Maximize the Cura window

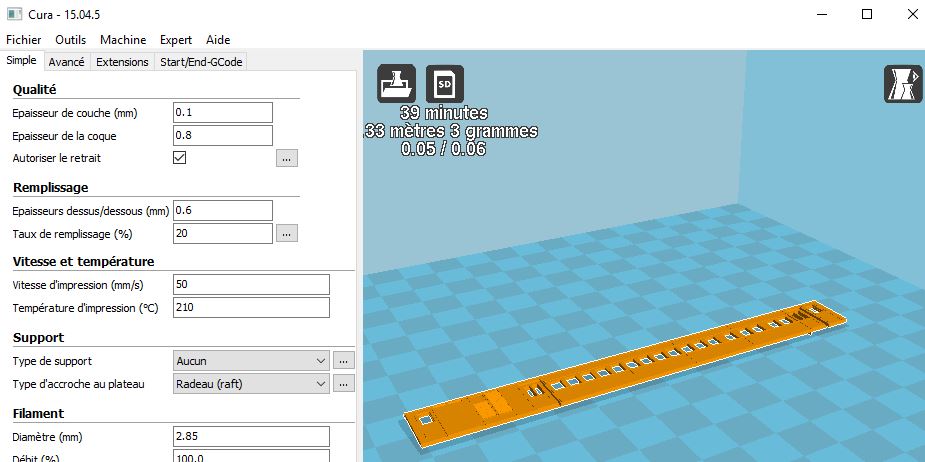point(867,14)
